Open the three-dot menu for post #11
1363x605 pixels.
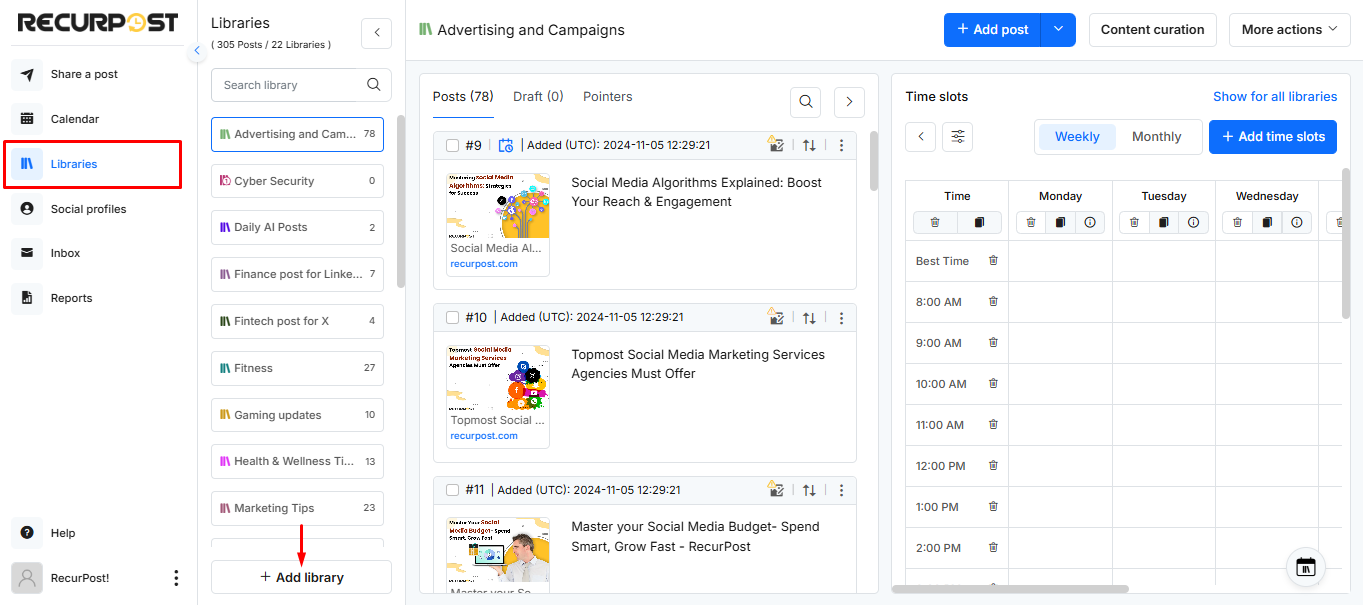[841, 490]
